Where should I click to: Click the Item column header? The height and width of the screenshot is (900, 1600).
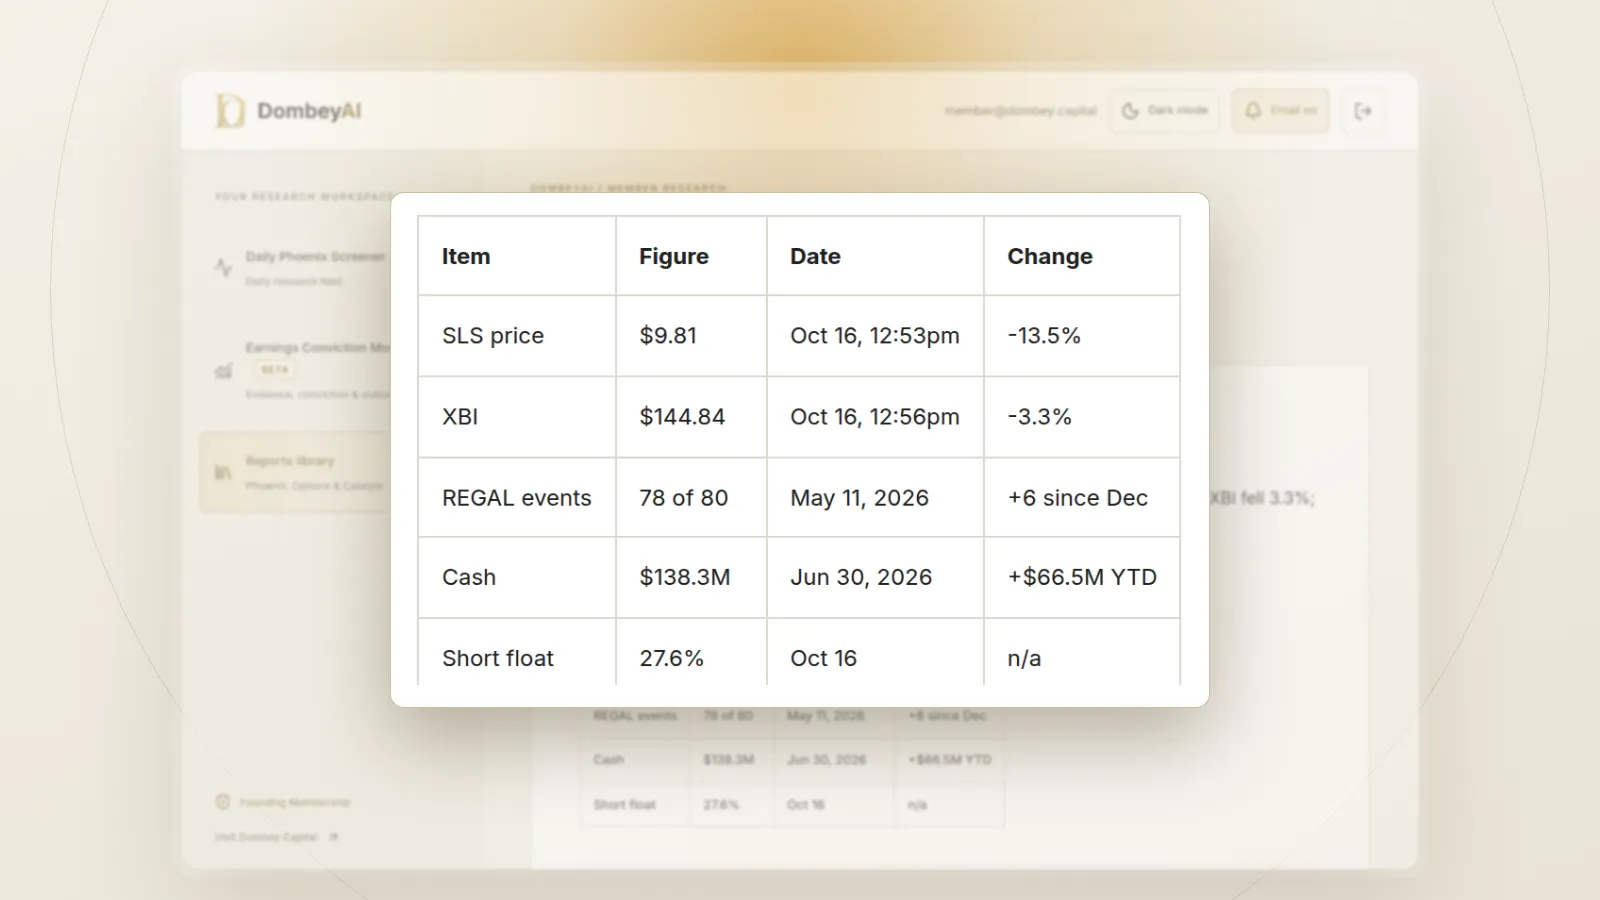pos(517,256)
